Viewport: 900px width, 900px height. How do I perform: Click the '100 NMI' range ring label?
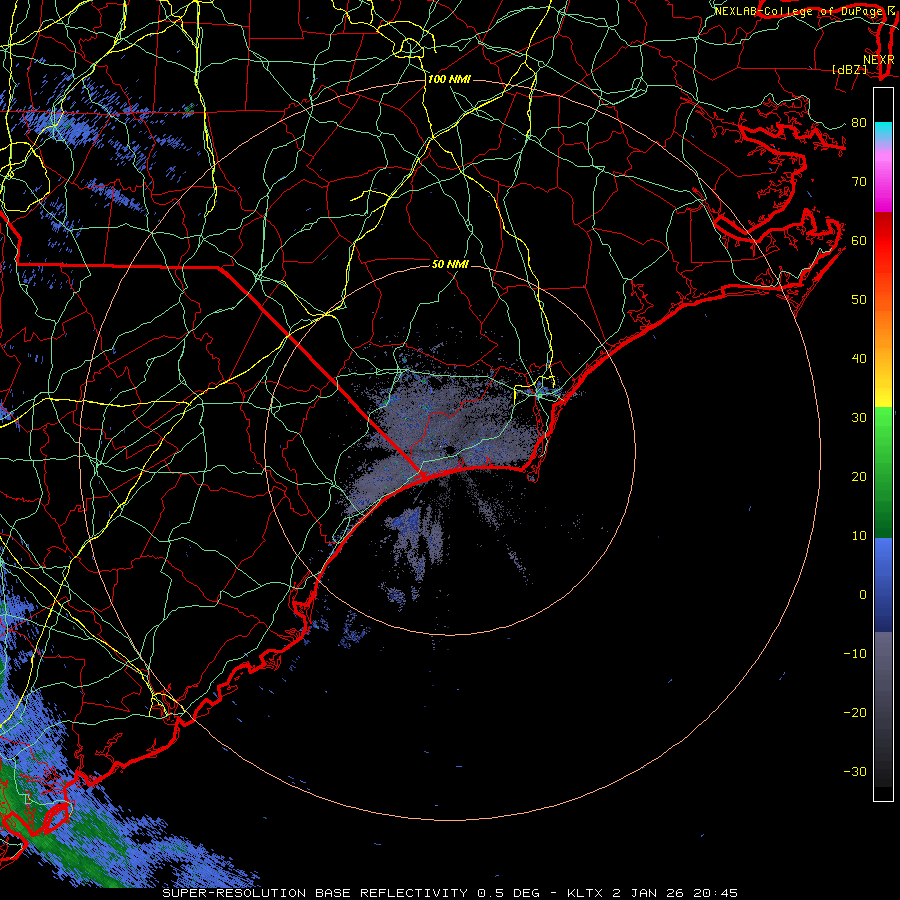(449, 79)
